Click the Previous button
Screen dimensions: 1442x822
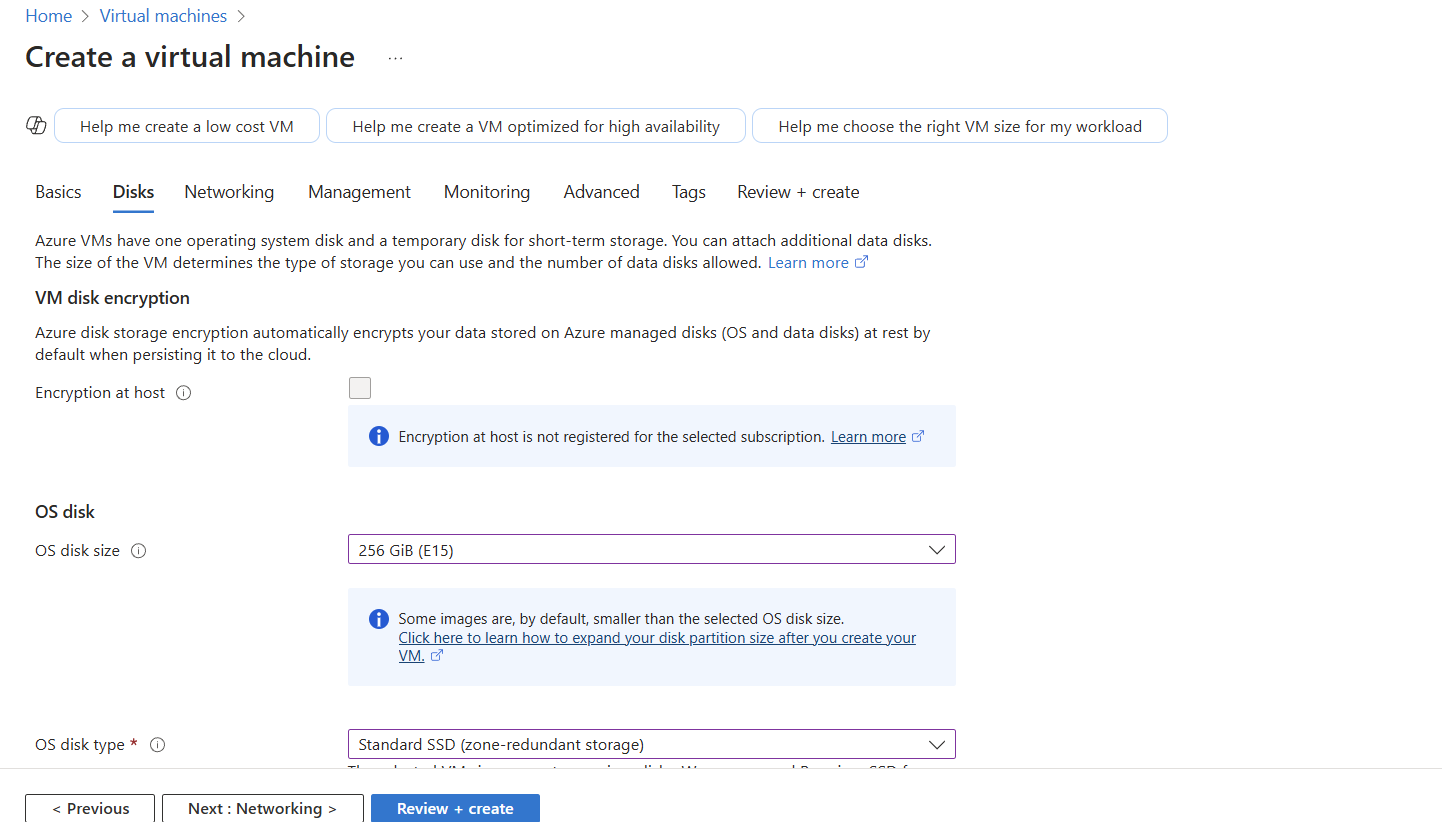point(90,808)
